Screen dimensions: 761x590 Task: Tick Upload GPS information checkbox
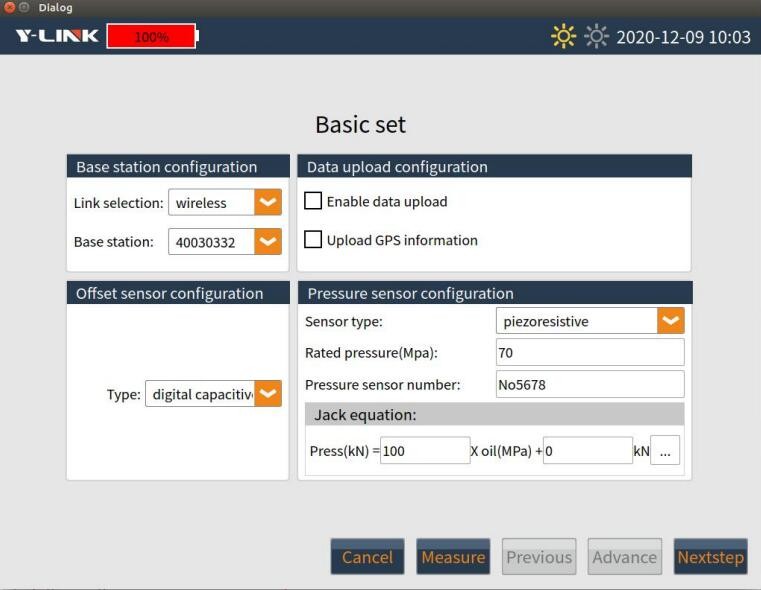(x=313, y=239)
